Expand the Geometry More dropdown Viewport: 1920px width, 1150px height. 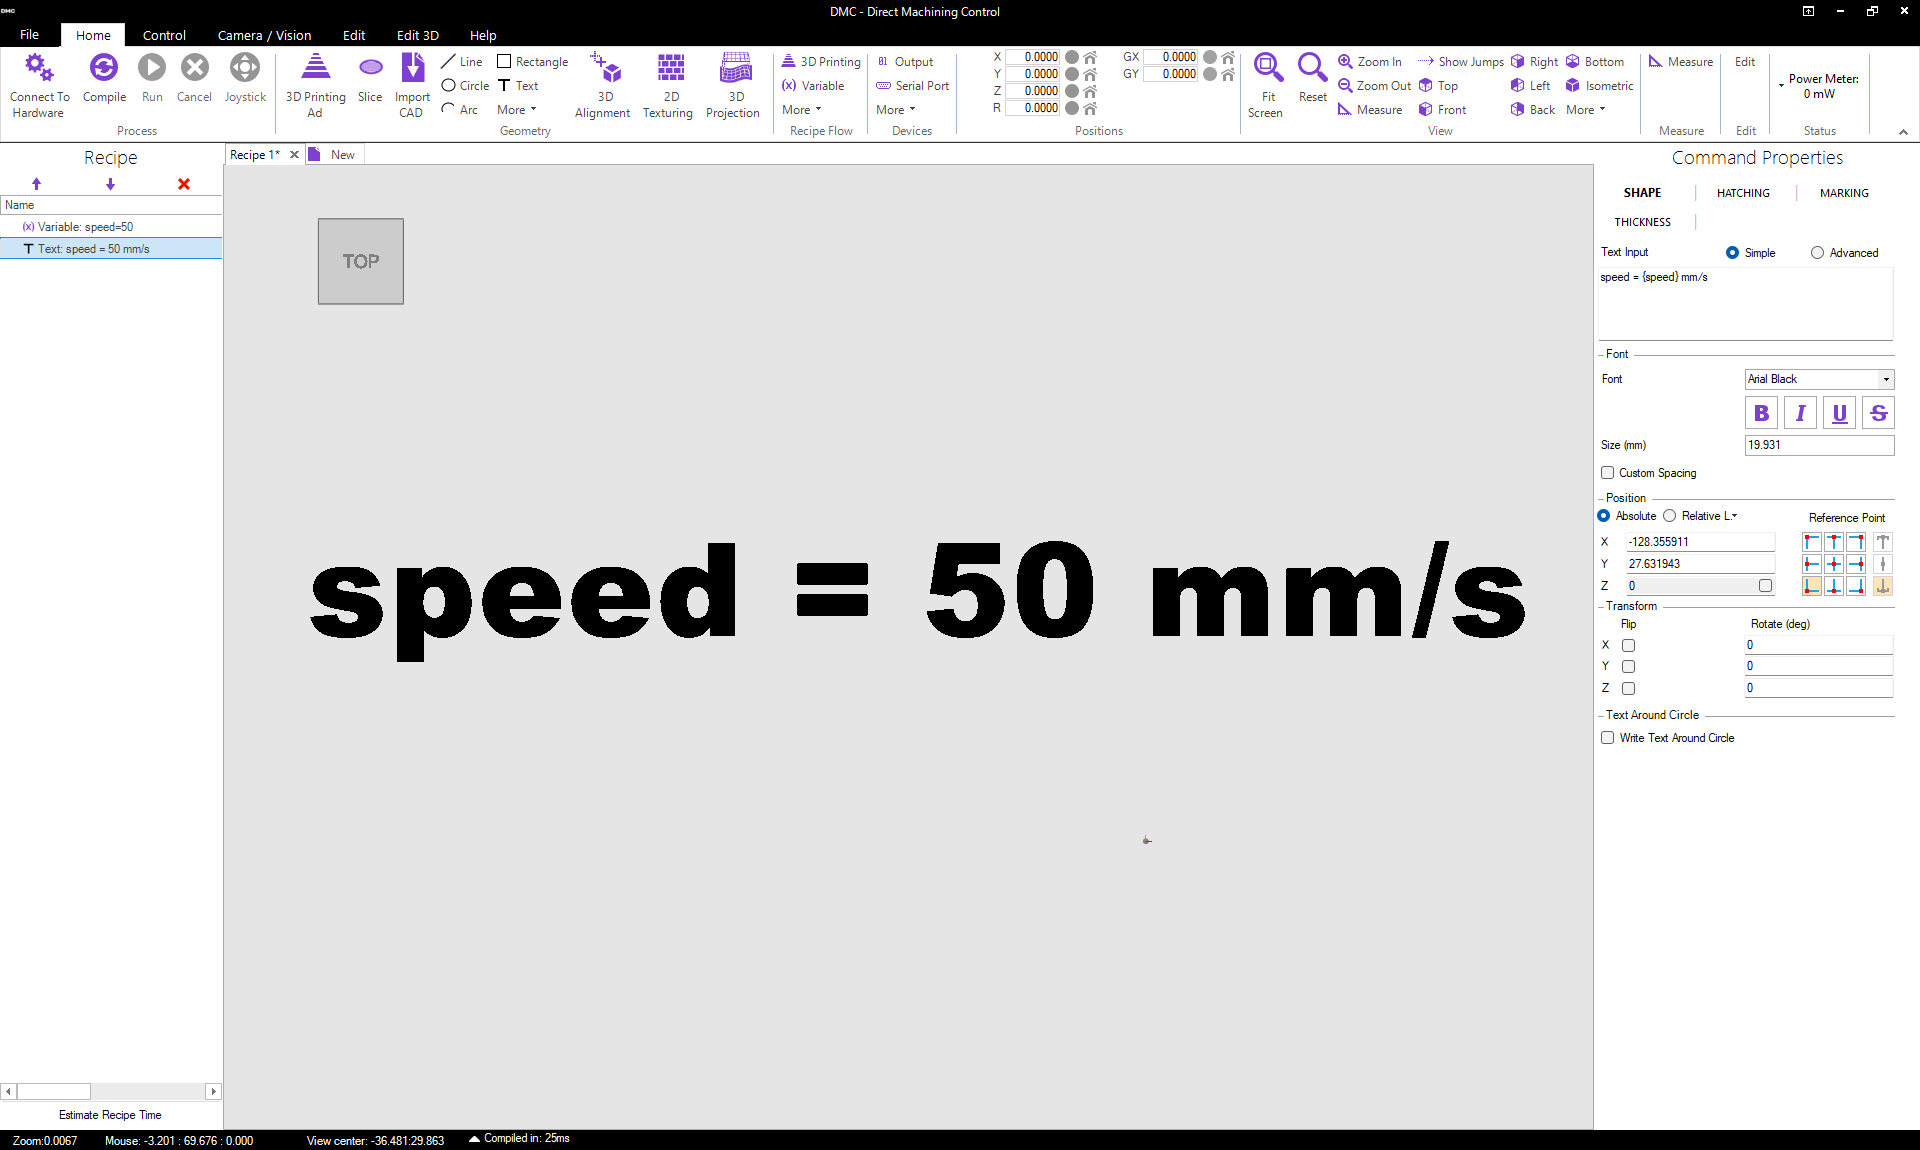click(x=517, y=110)
